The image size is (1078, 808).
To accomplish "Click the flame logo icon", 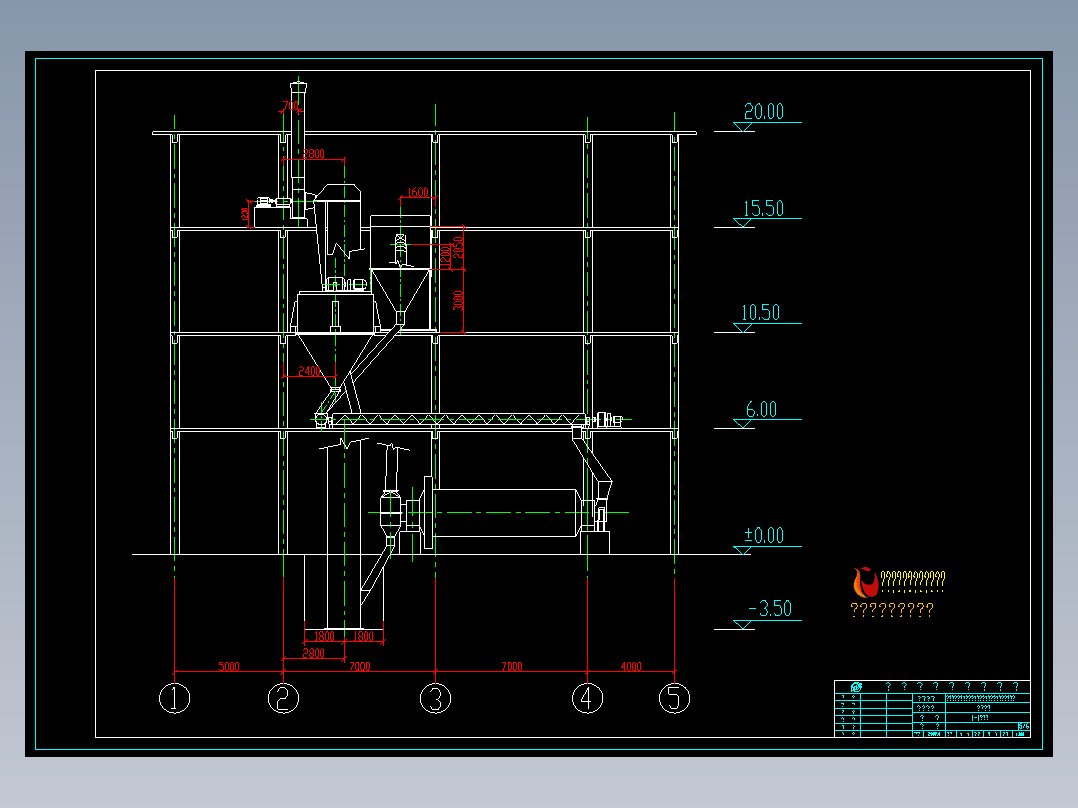I will pyautogui.click(x=865, y=582).
